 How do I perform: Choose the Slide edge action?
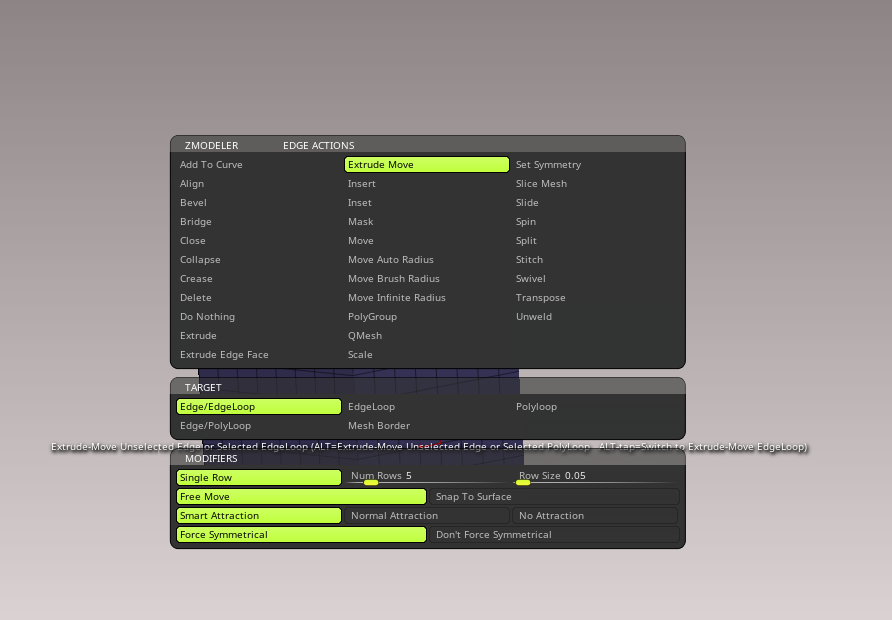coord(527,202)
